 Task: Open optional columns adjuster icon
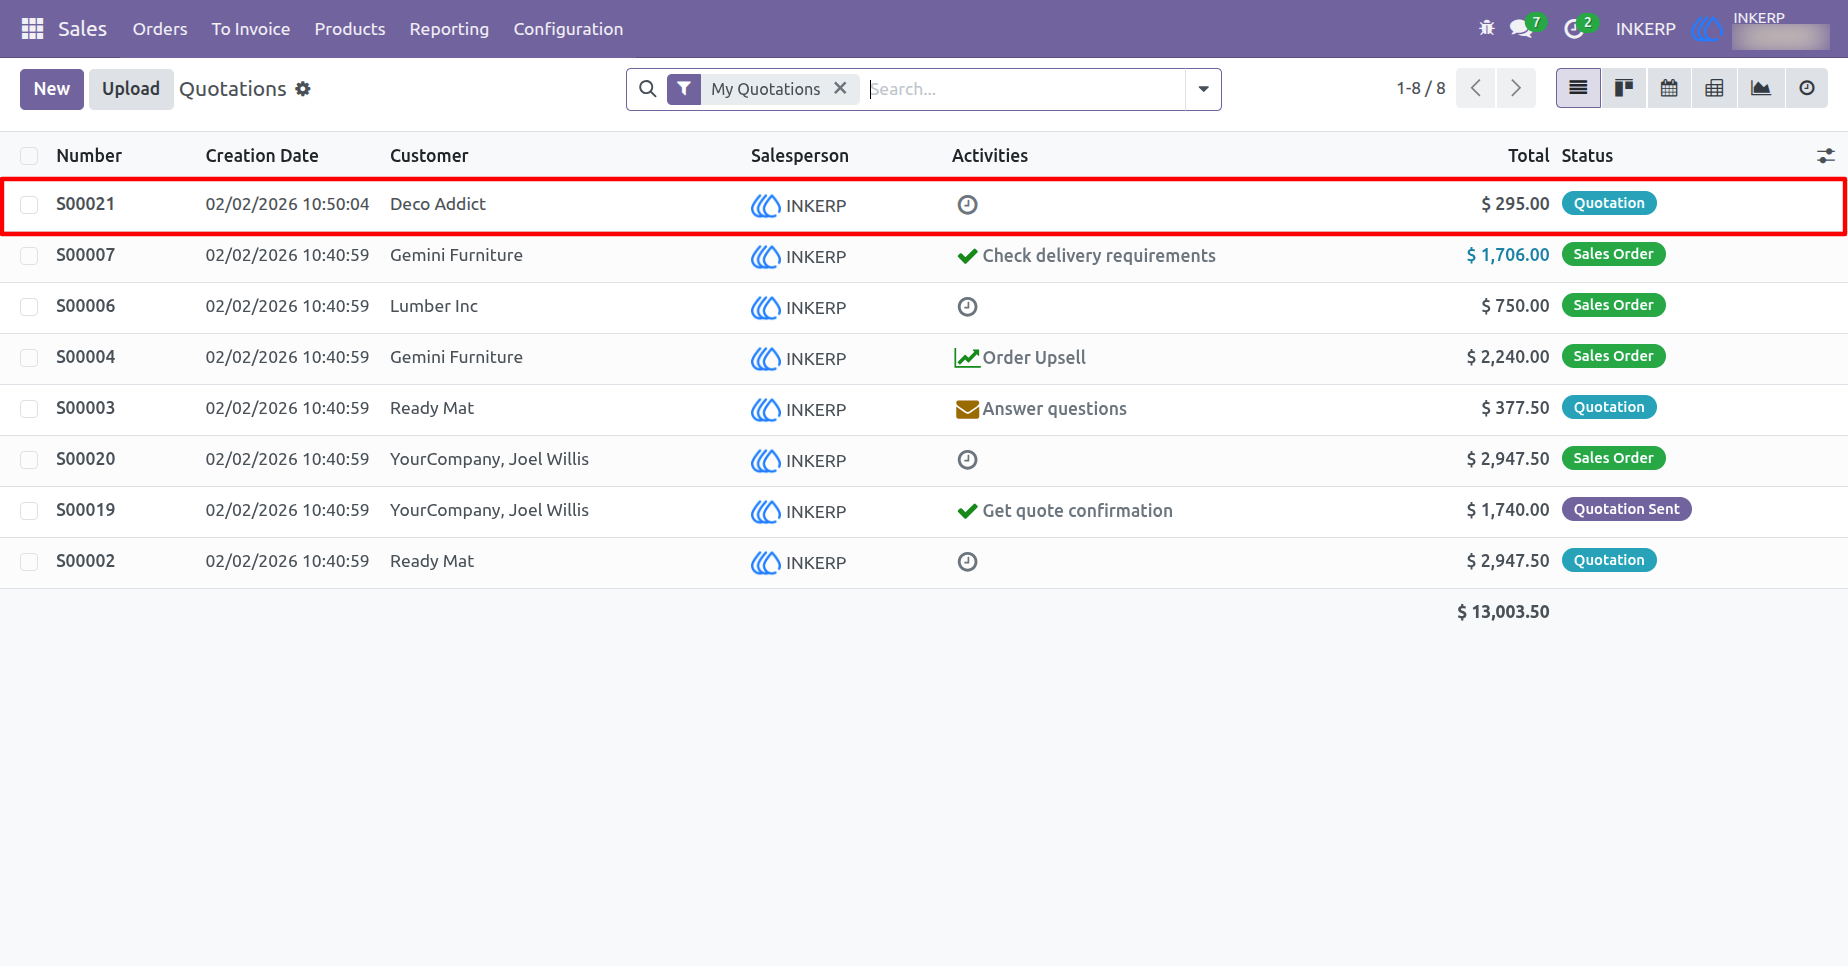click(x=1826, y=156)
